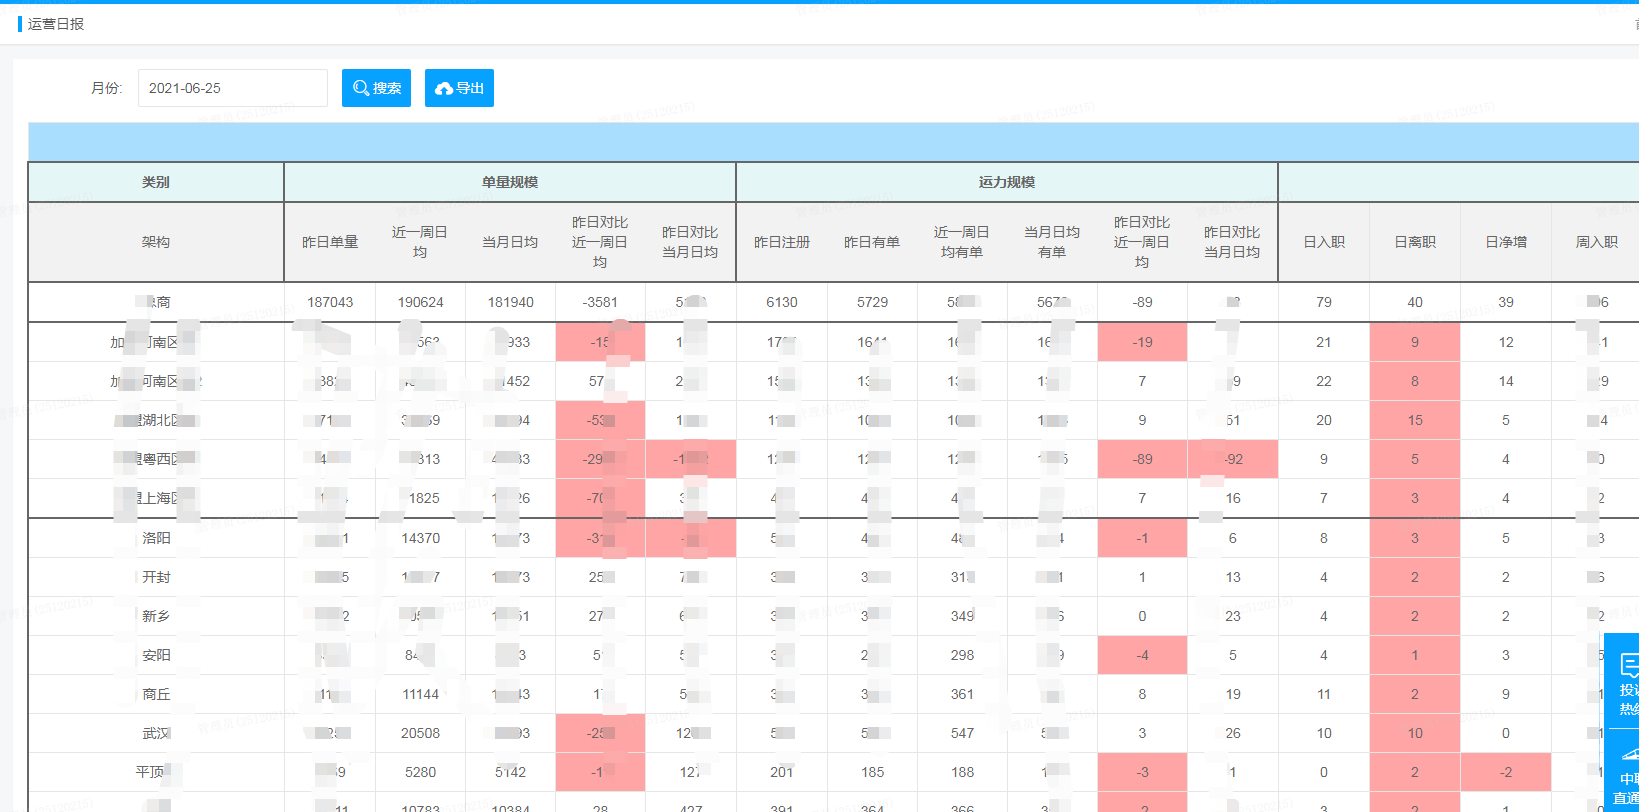1639x812 pixels.
Task: Click the 当月日均 header under 单量规模
Action: [510, 242]
